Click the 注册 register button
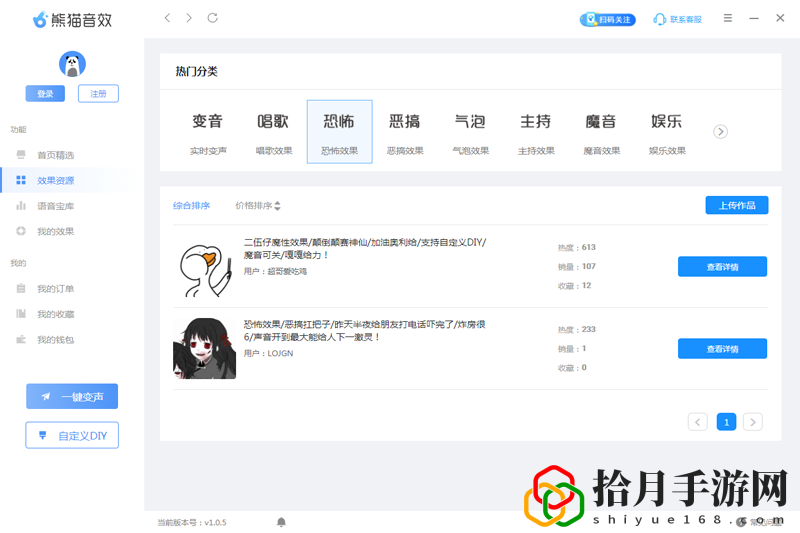The image size is (800, 533). coord(98,94)
